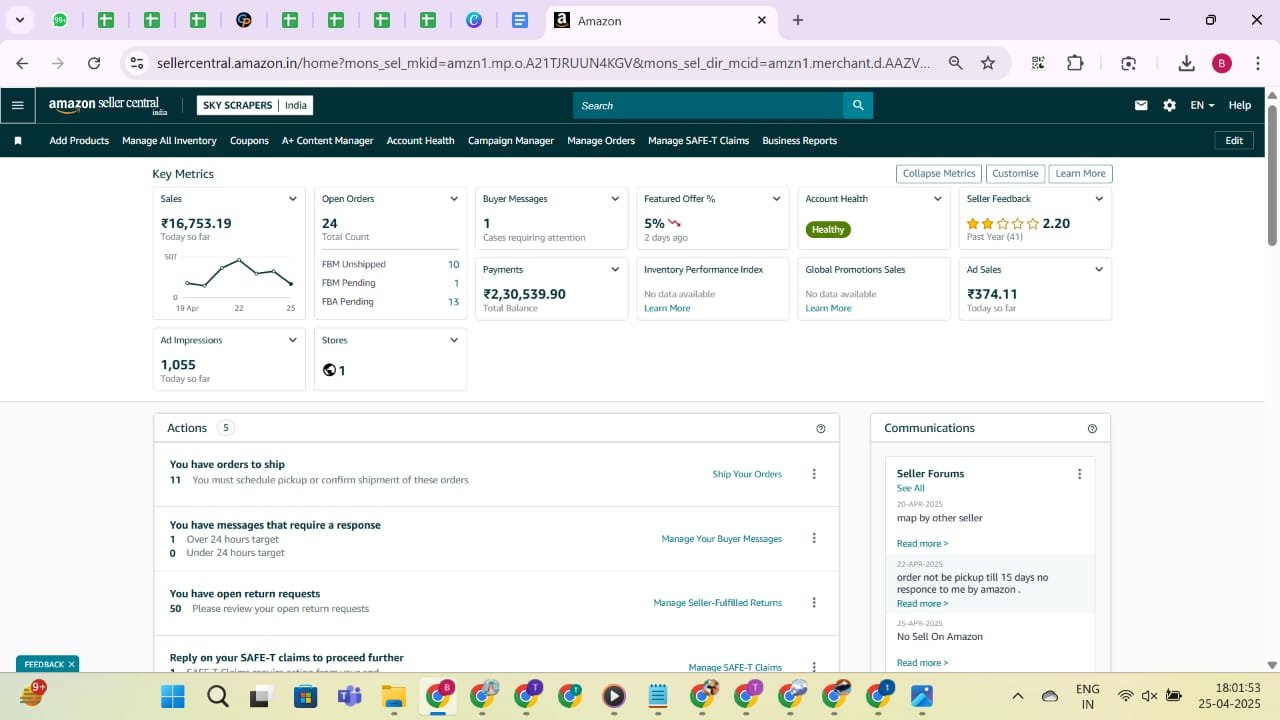Open the hamburger navigation menu
1280x720 pixels.
(17, 105)
